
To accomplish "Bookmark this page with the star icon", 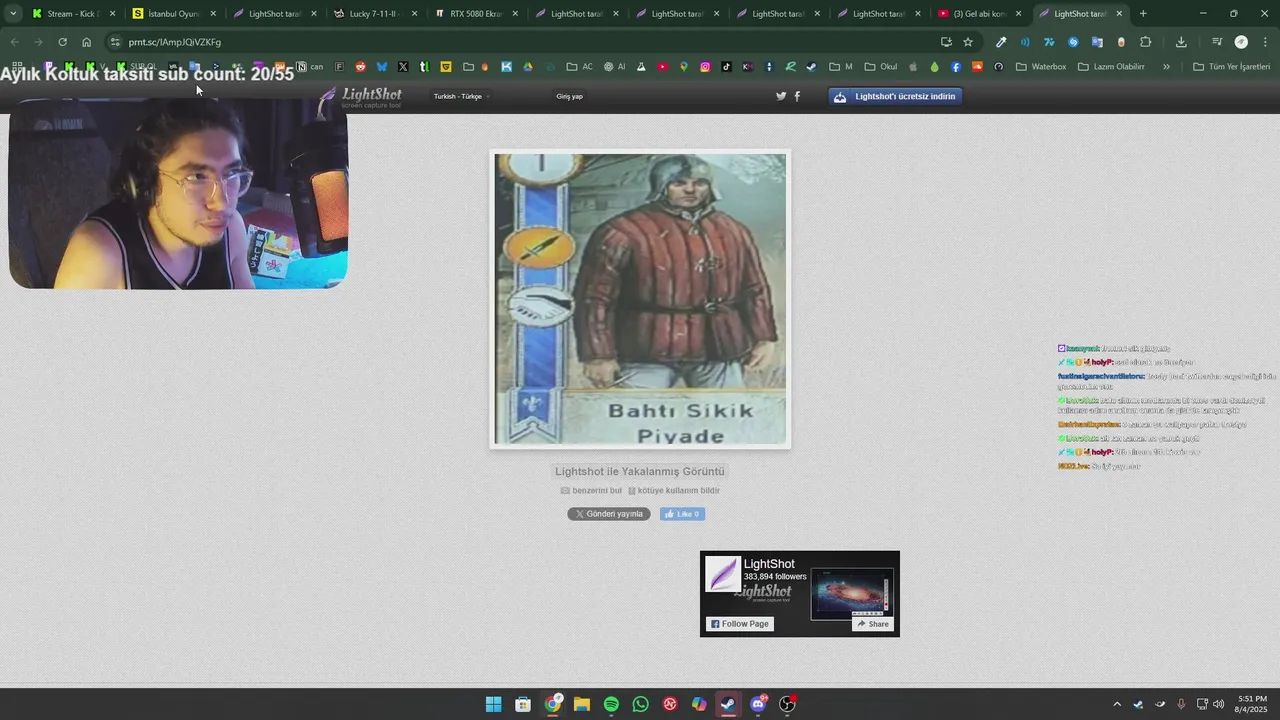I will click(x=968, y=42).
